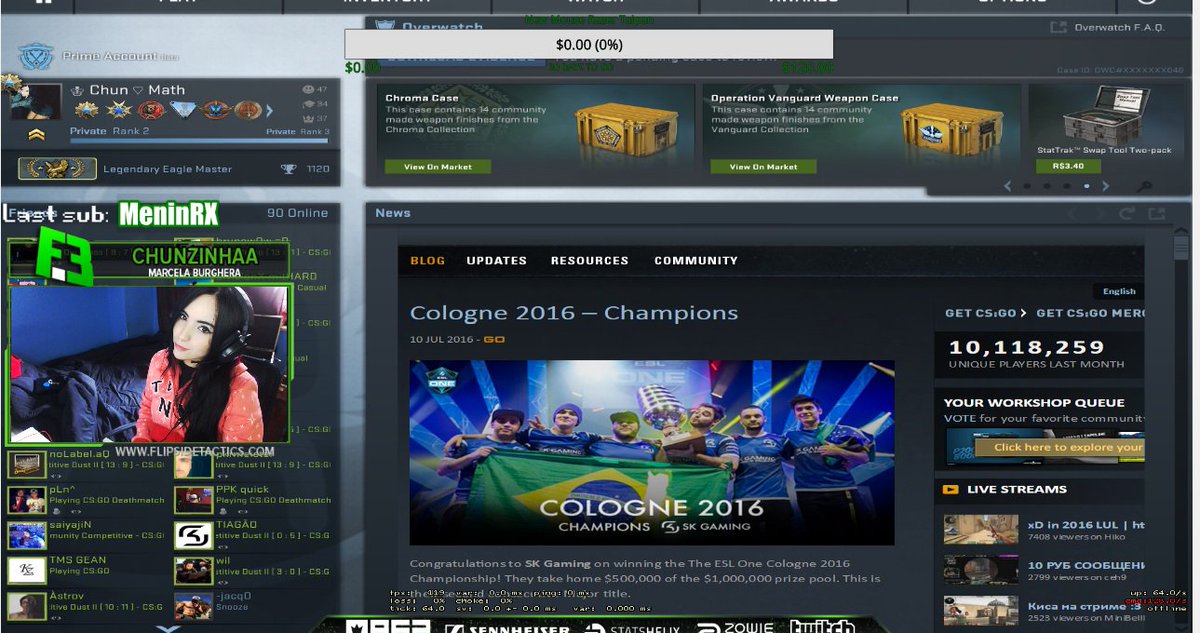Select friend Àstrov
The width and height of the screenshot is (1200, 633).
pyautogui.click(x=85, y=606)
